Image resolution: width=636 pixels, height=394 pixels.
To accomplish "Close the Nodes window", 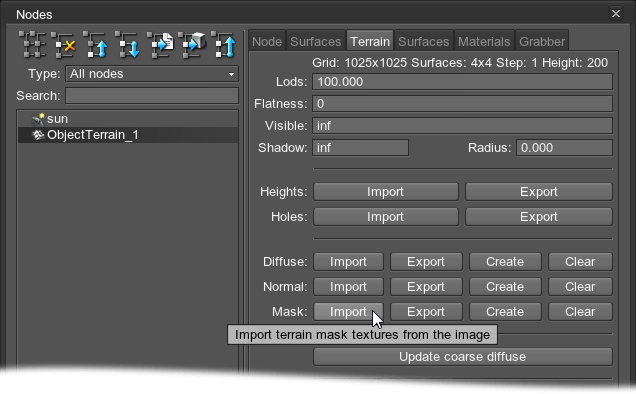I will point(616,13).
